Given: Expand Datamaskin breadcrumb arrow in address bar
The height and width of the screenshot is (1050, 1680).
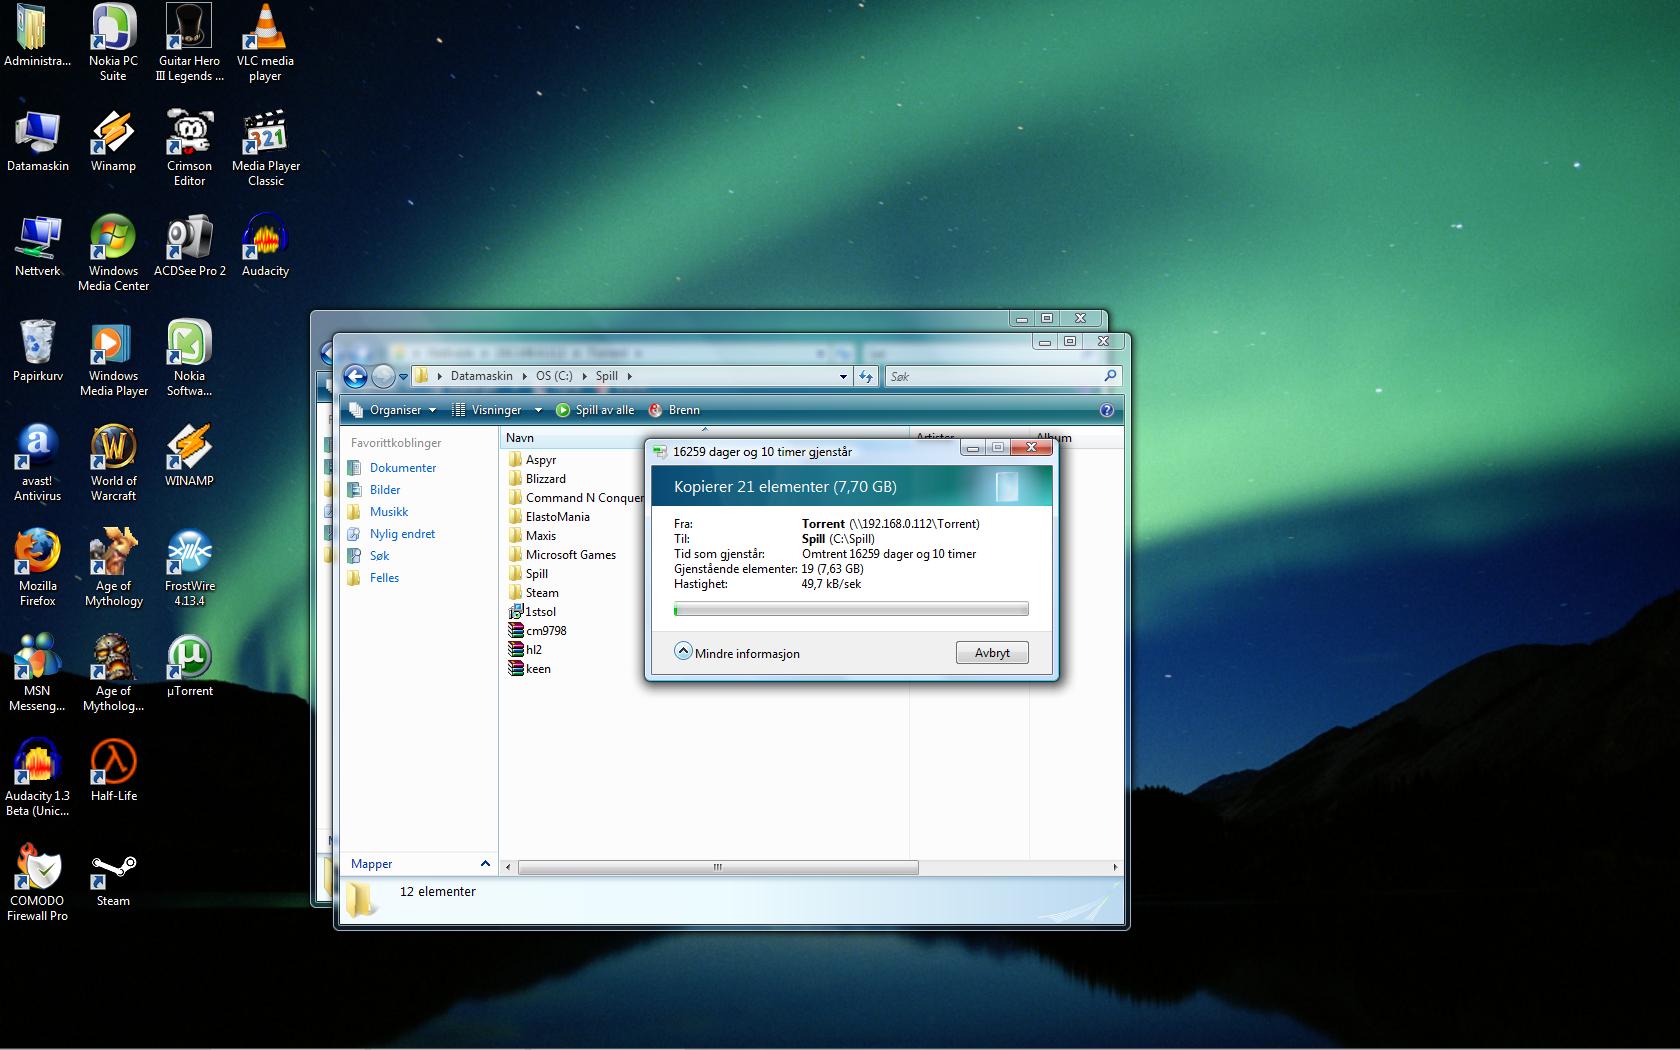Looking at the screenshot, I should [x=523, y=377].
